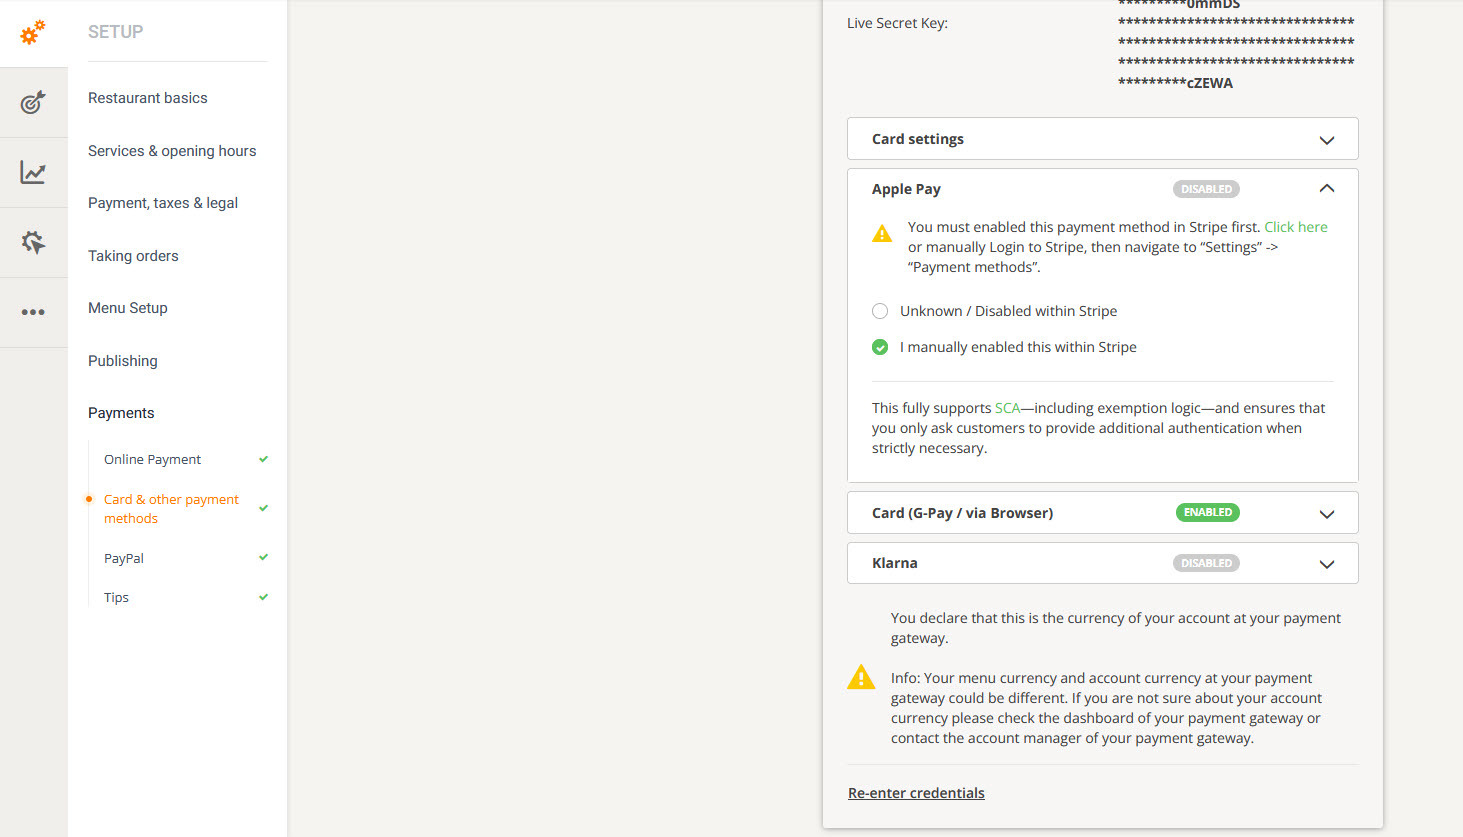The width and height of the screenshot is (1463, 837).
Task: Click the currency info warning triangle icon
Action: click(x=861, y=678)
